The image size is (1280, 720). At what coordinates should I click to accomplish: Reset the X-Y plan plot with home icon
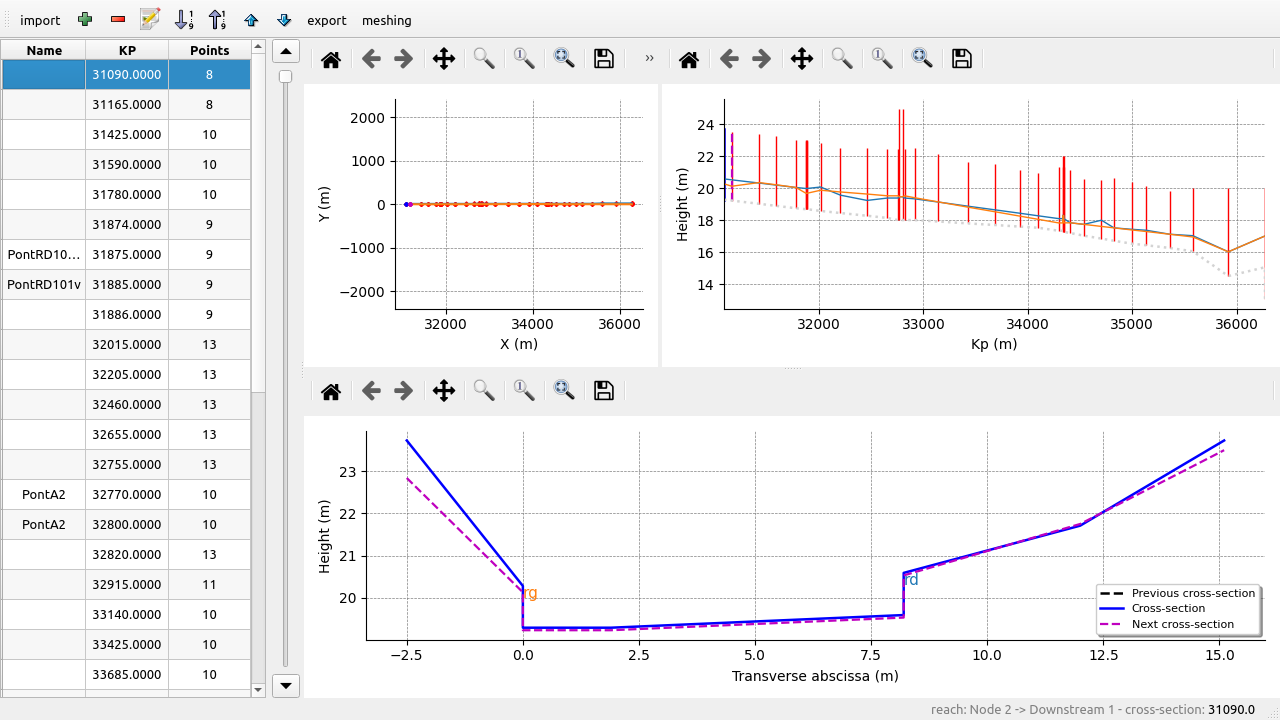click(331, 59)
